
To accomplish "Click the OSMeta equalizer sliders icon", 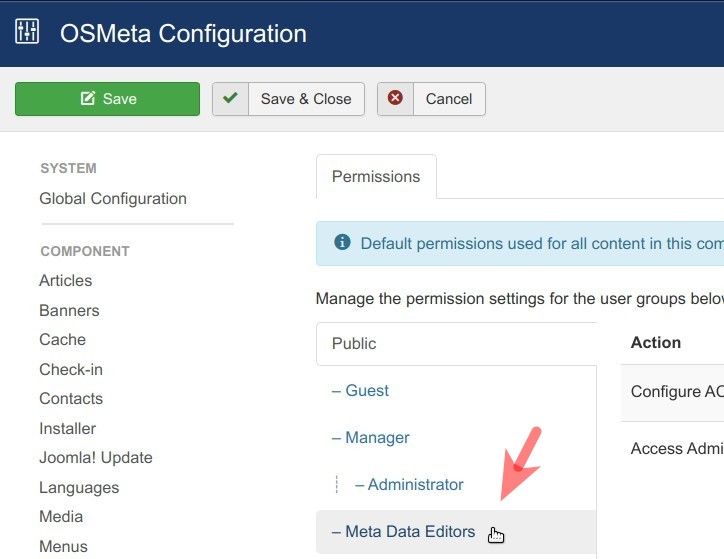I will pyautogui.click(x=27, y=31).
